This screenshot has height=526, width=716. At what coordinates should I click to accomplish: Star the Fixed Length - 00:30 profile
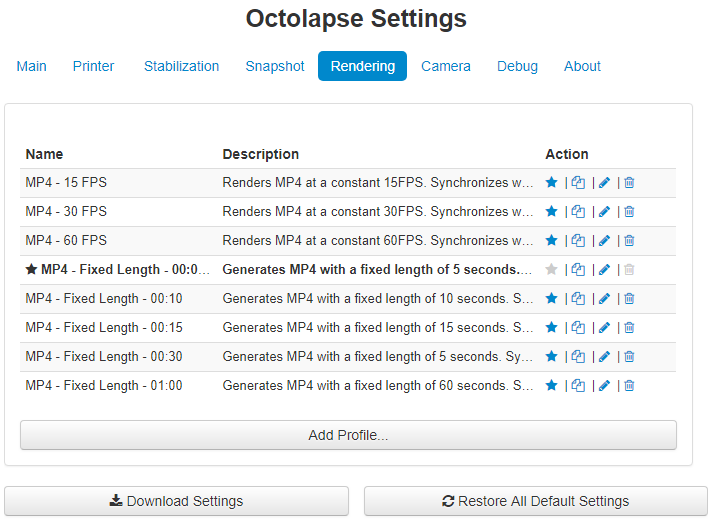pos(551,356)
